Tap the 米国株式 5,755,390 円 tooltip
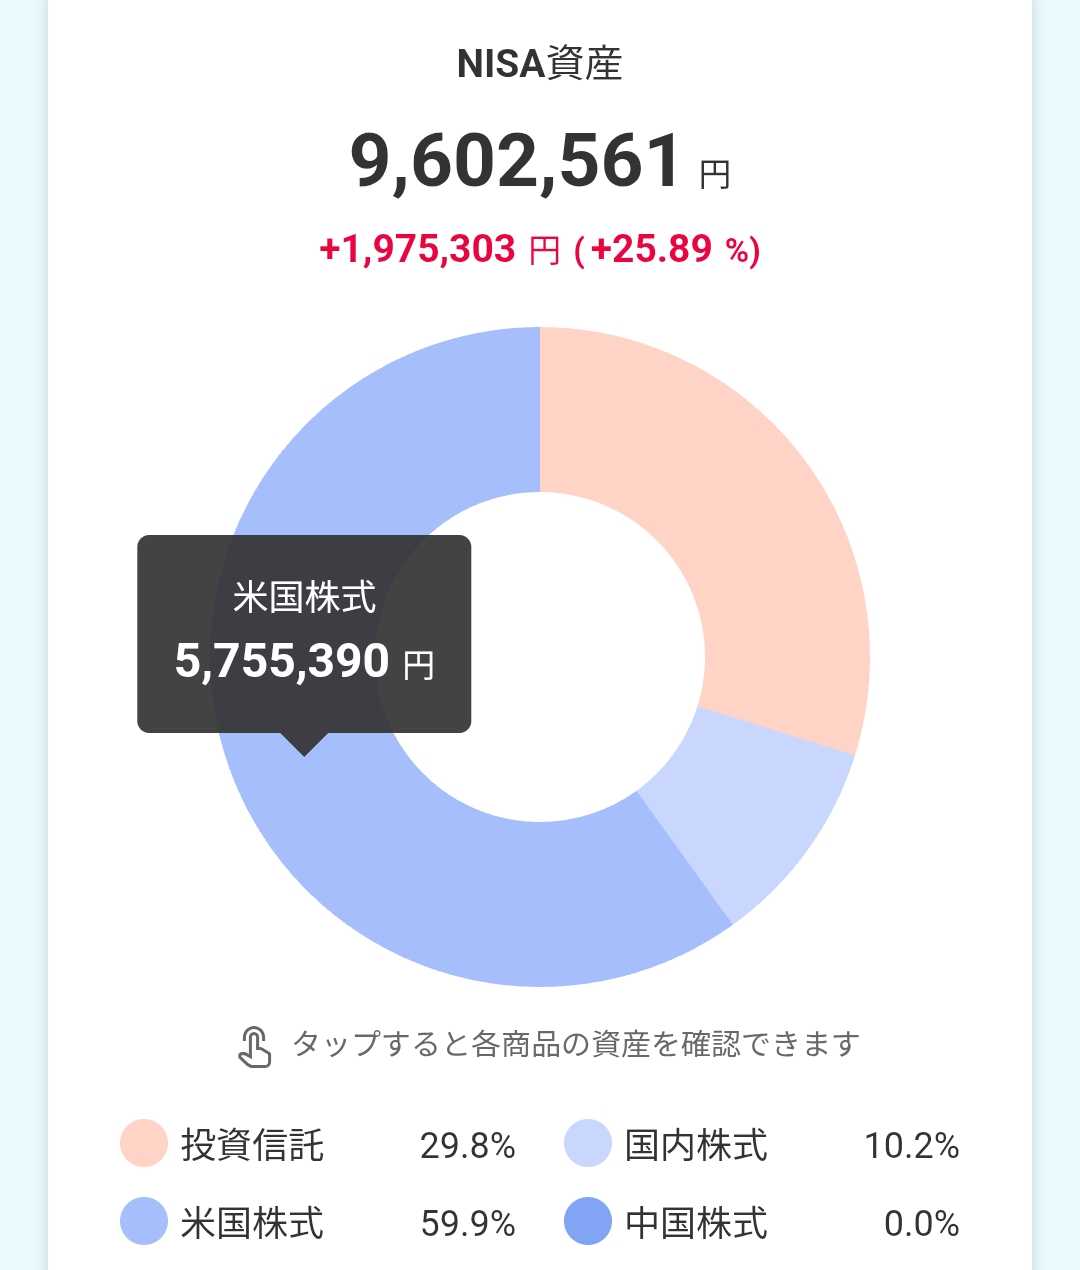 tap(304, 634)
